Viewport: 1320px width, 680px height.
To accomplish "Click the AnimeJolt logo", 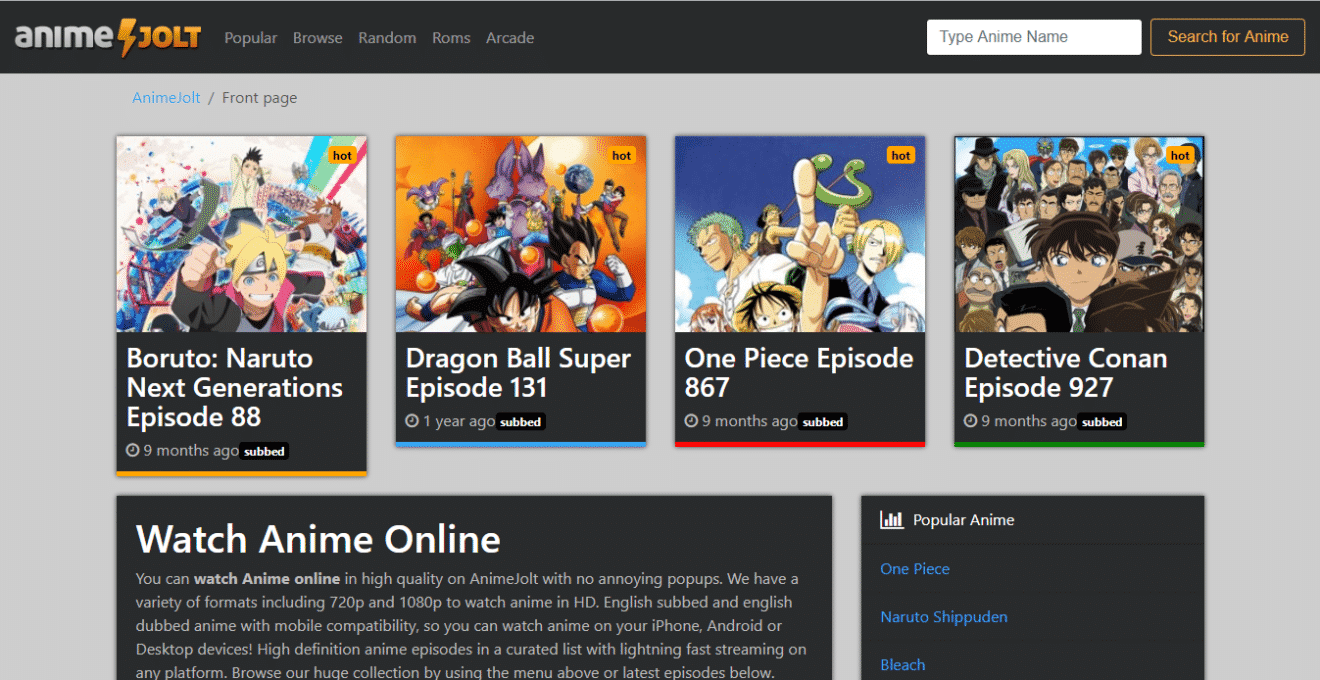I will (108, 38).
